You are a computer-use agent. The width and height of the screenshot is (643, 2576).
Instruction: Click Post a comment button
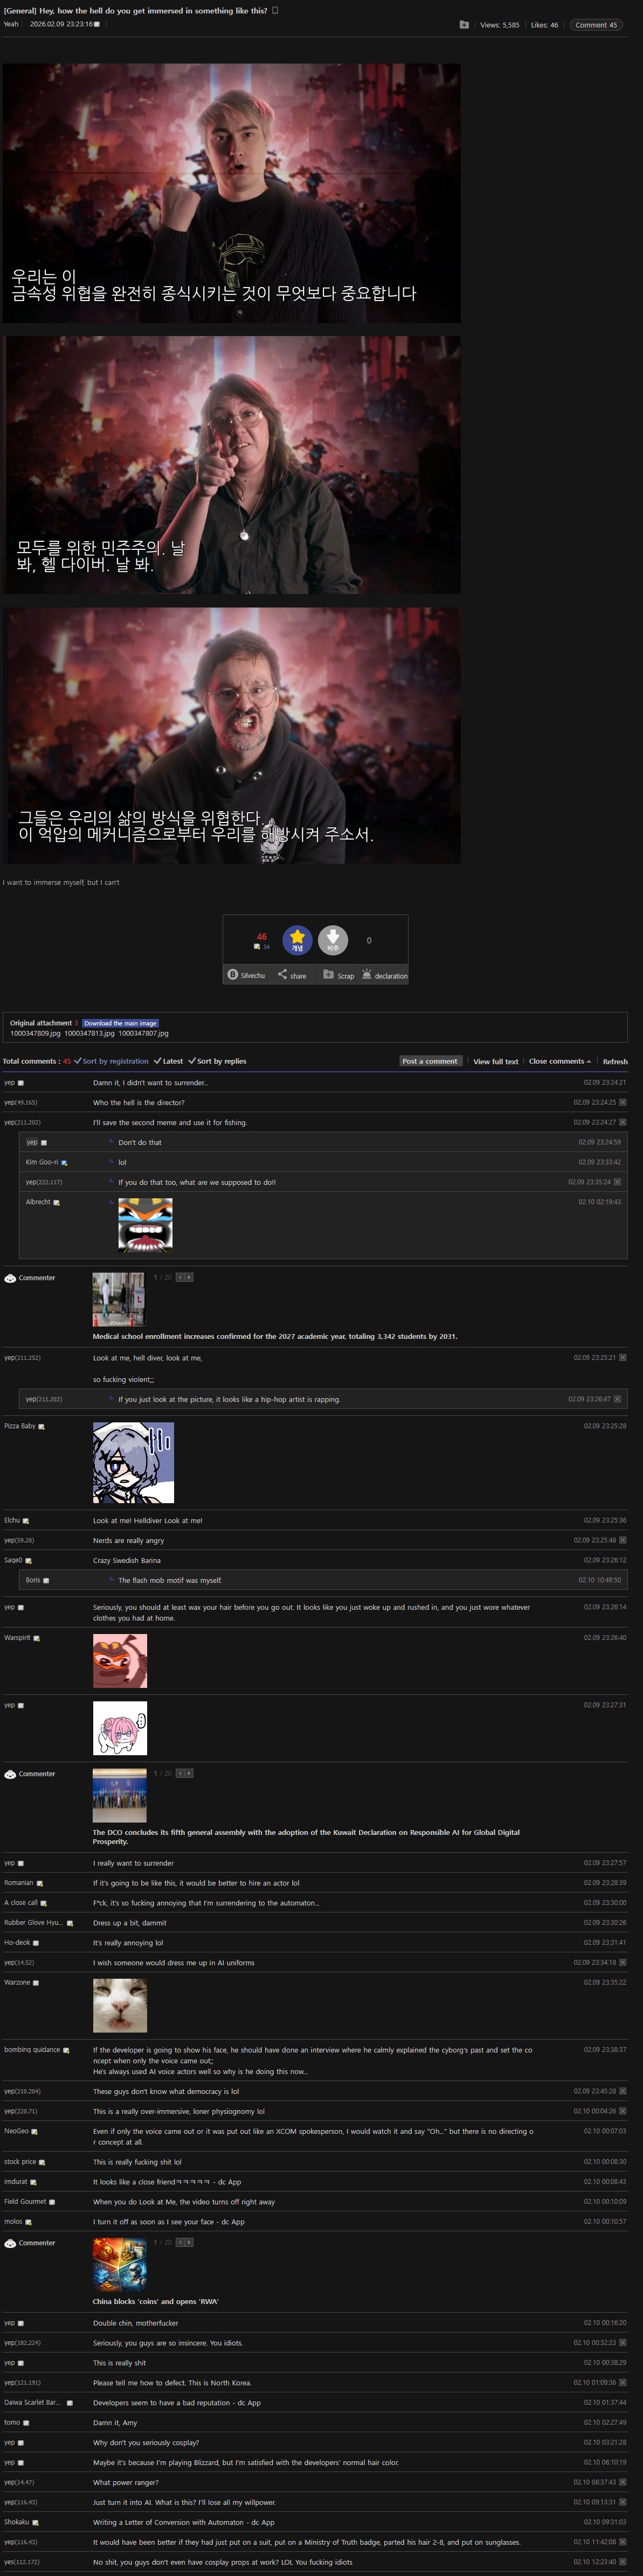click(x=430, y=1061)
